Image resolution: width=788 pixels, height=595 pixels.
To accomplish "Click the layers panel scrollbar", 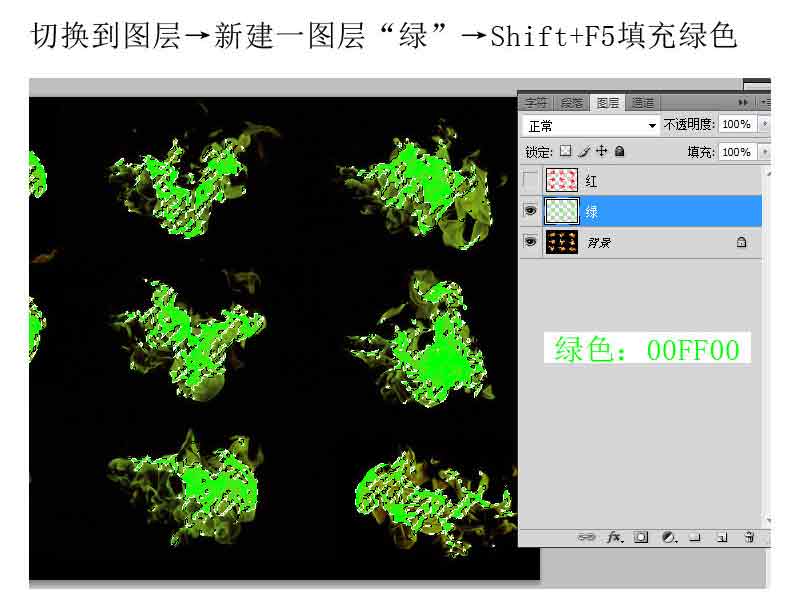I will pos(767,347).
